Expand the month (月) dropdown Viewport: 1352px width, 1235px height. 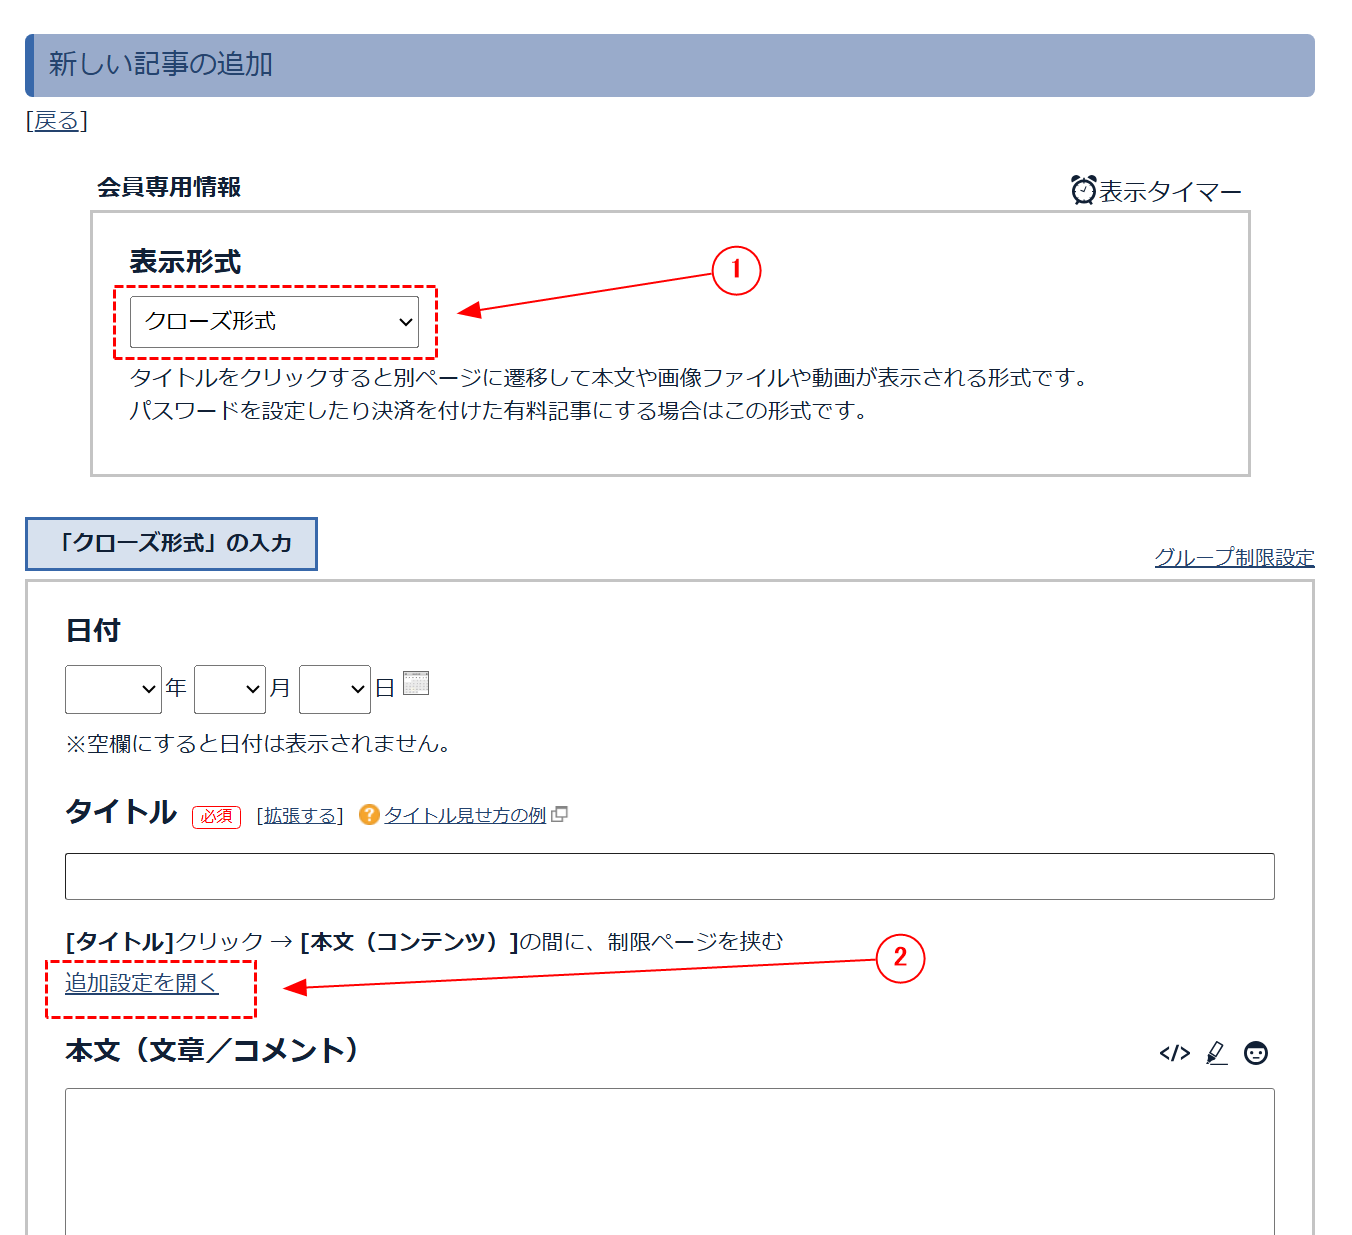[230, 689]
